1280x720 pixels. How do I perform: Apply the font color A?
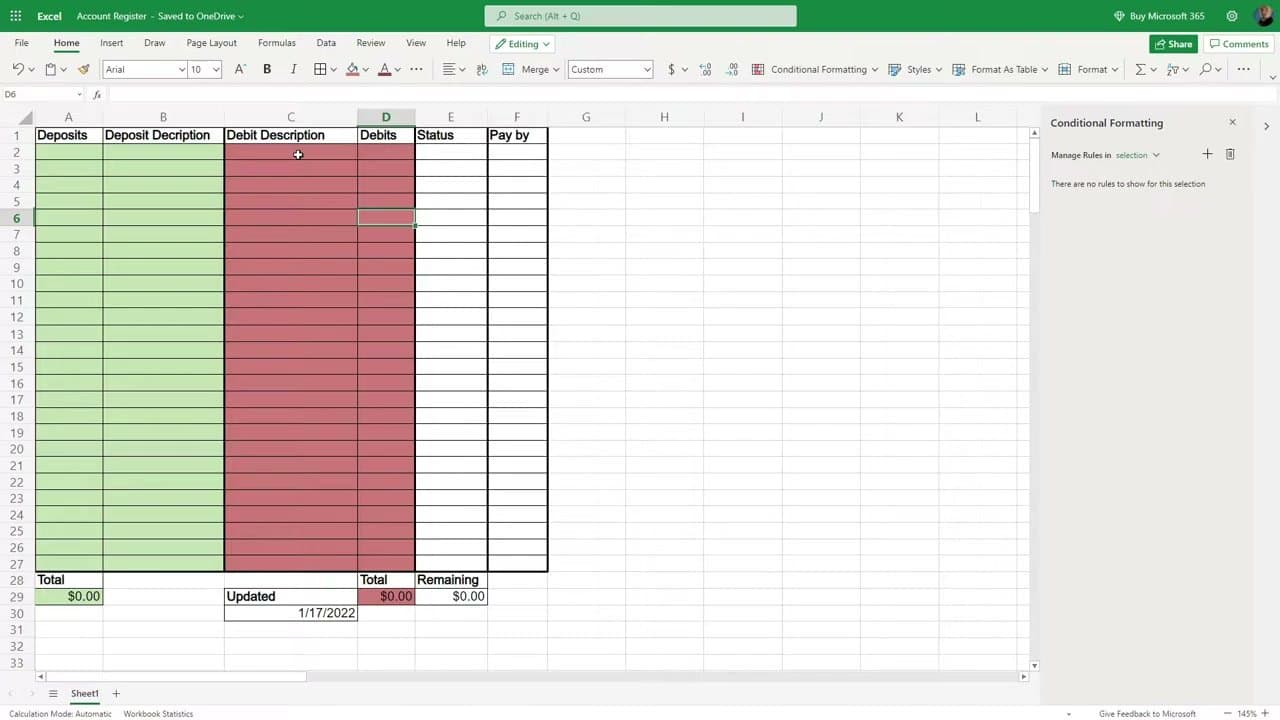click(384, 69)
